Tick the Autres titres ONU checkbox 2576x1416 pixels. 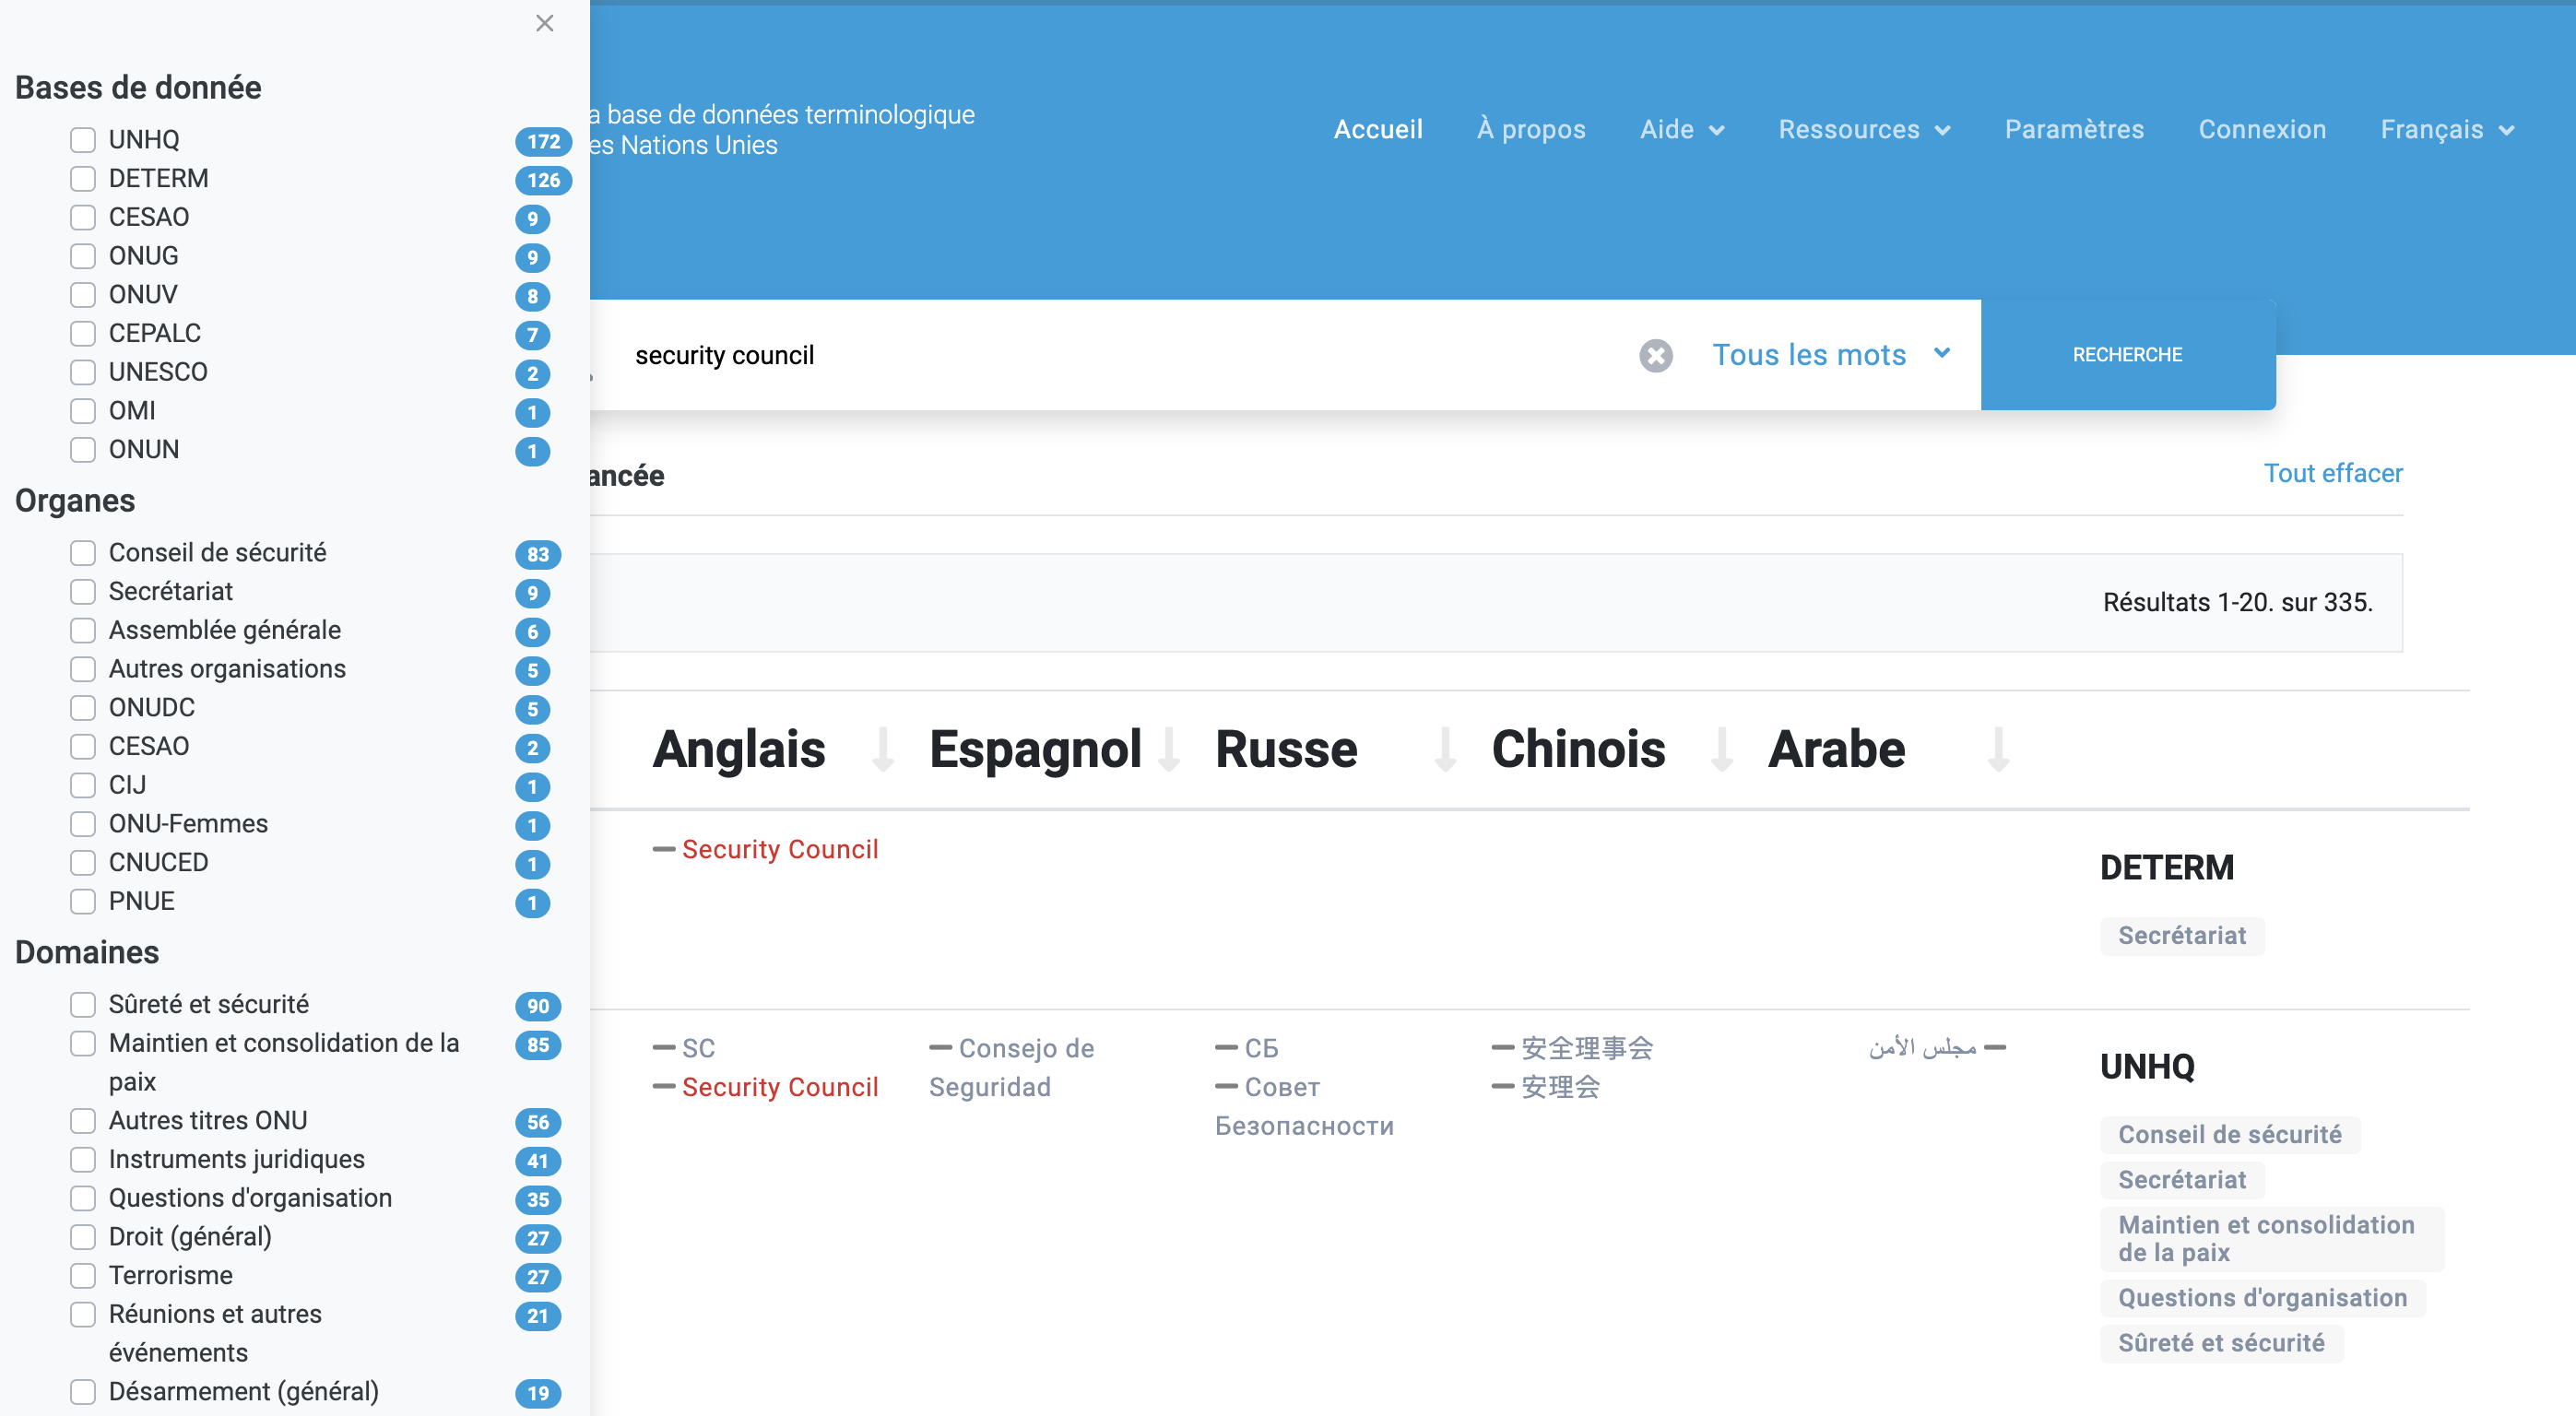(83, 1120)
